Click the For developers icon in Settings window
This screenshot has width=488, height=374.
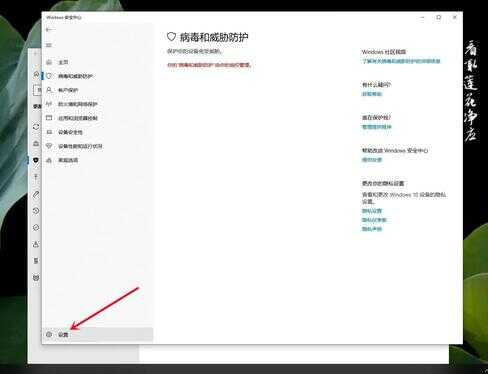tap(36, 261)
